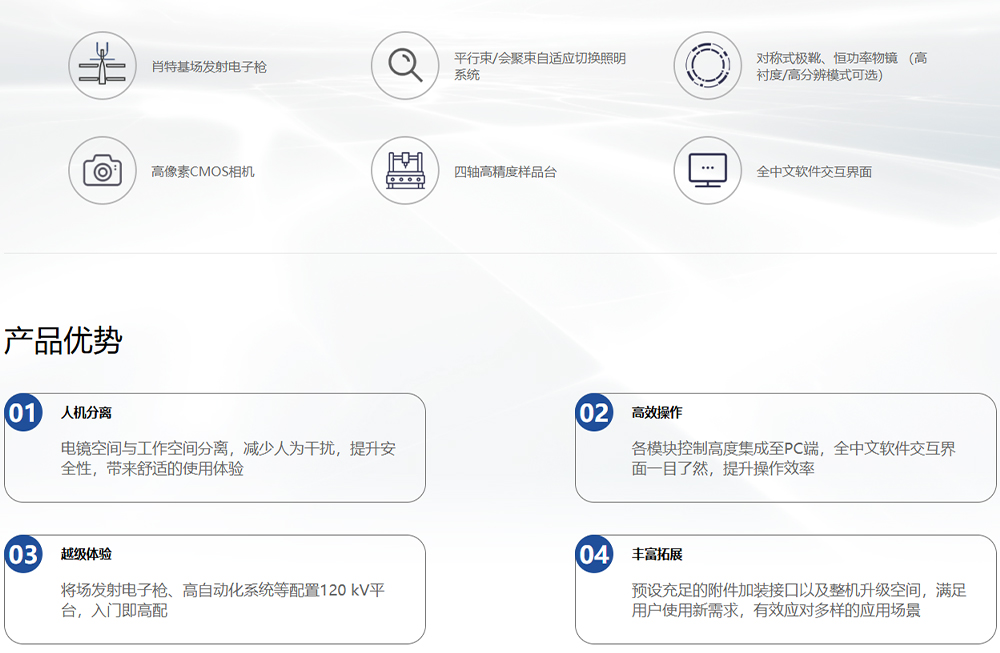
Task: Click the high-pixel CMOS camera icon
Action: point(102,171)
